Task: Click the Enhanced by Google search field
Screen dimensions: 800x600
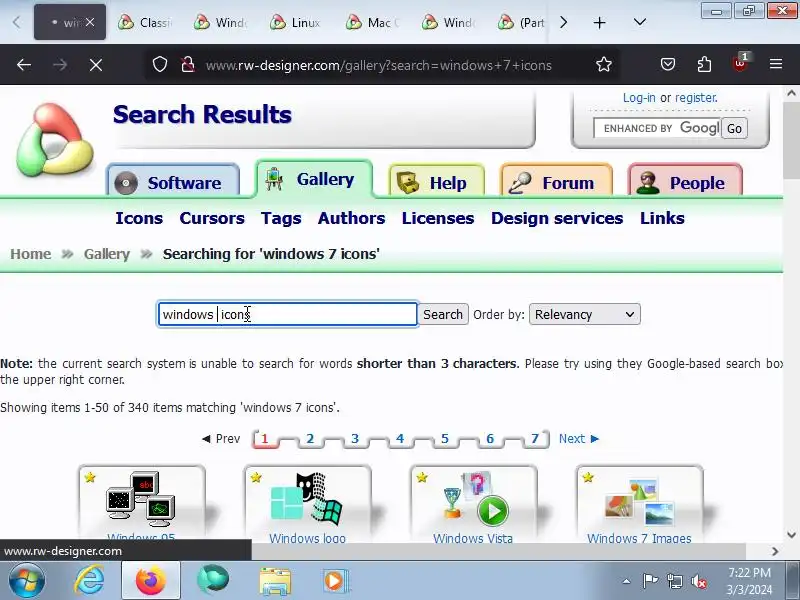Action: tap(658, 128)
